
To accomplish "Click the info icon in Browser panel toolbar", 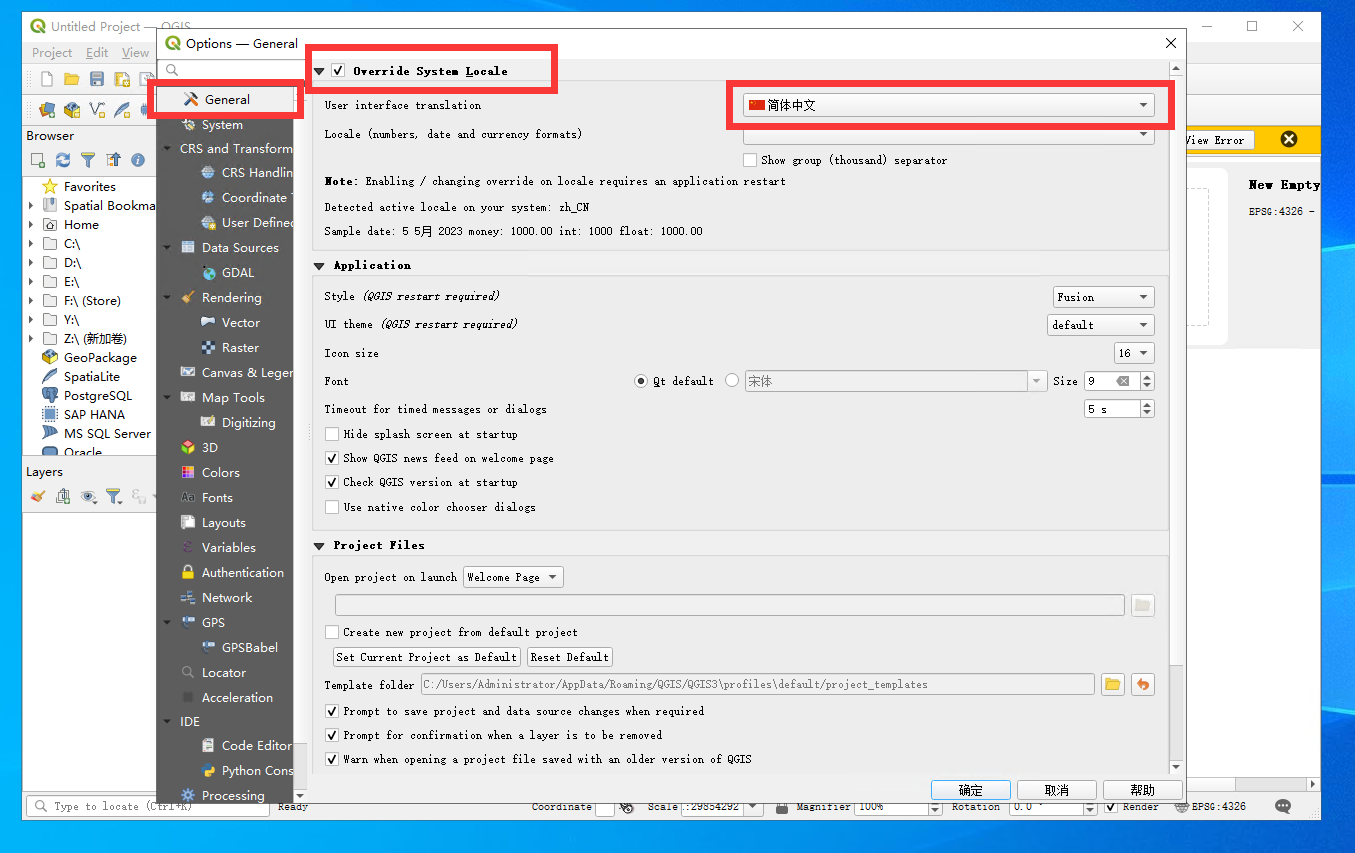I will click(138, 160).
